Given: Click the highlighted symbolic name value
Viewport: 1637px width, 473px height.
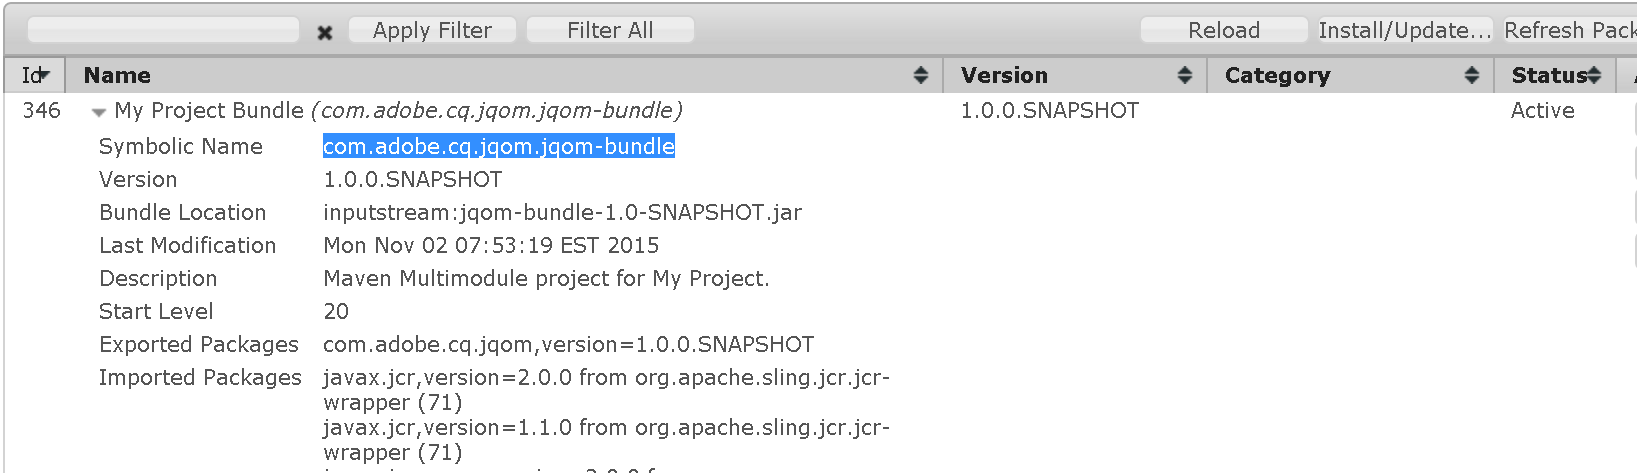Looking at the screenshot, I should (x=498, y=147).
